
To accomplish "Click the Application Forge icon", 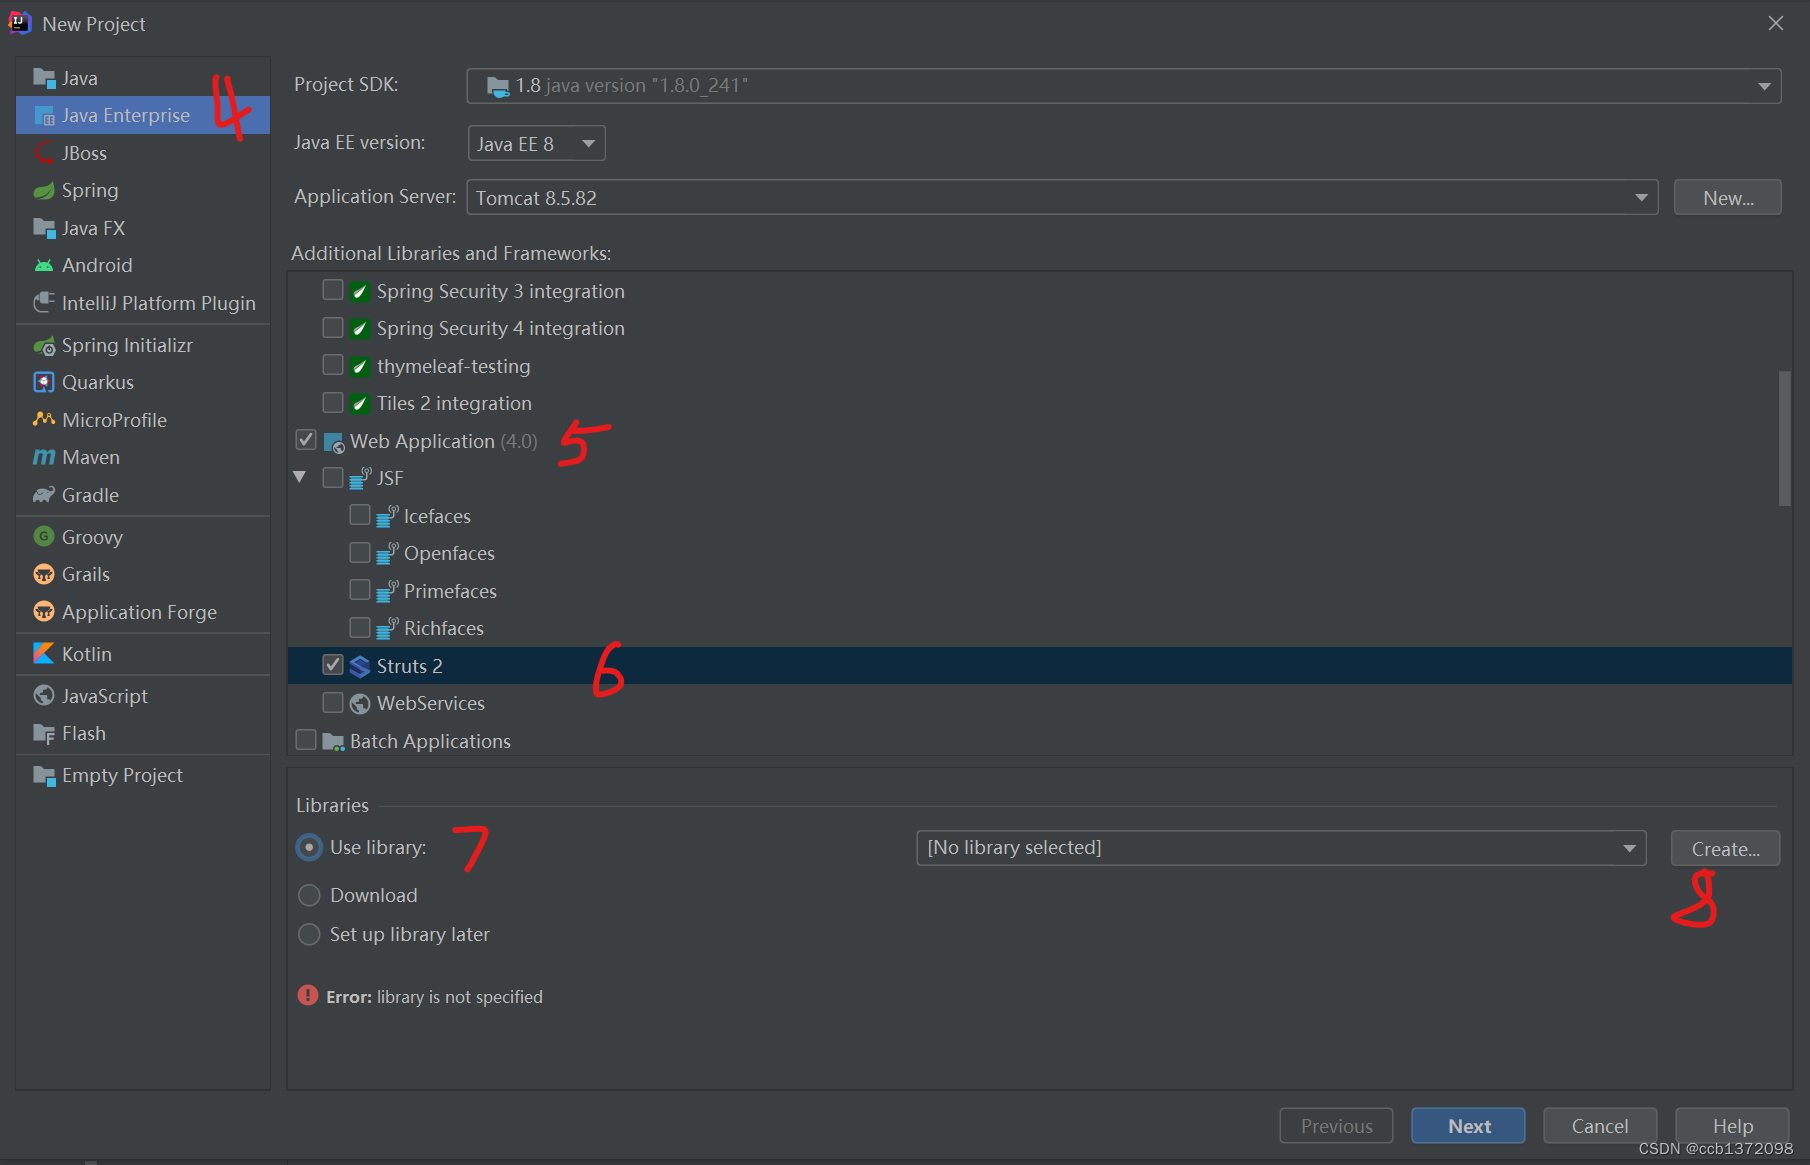I will [44, 612].
